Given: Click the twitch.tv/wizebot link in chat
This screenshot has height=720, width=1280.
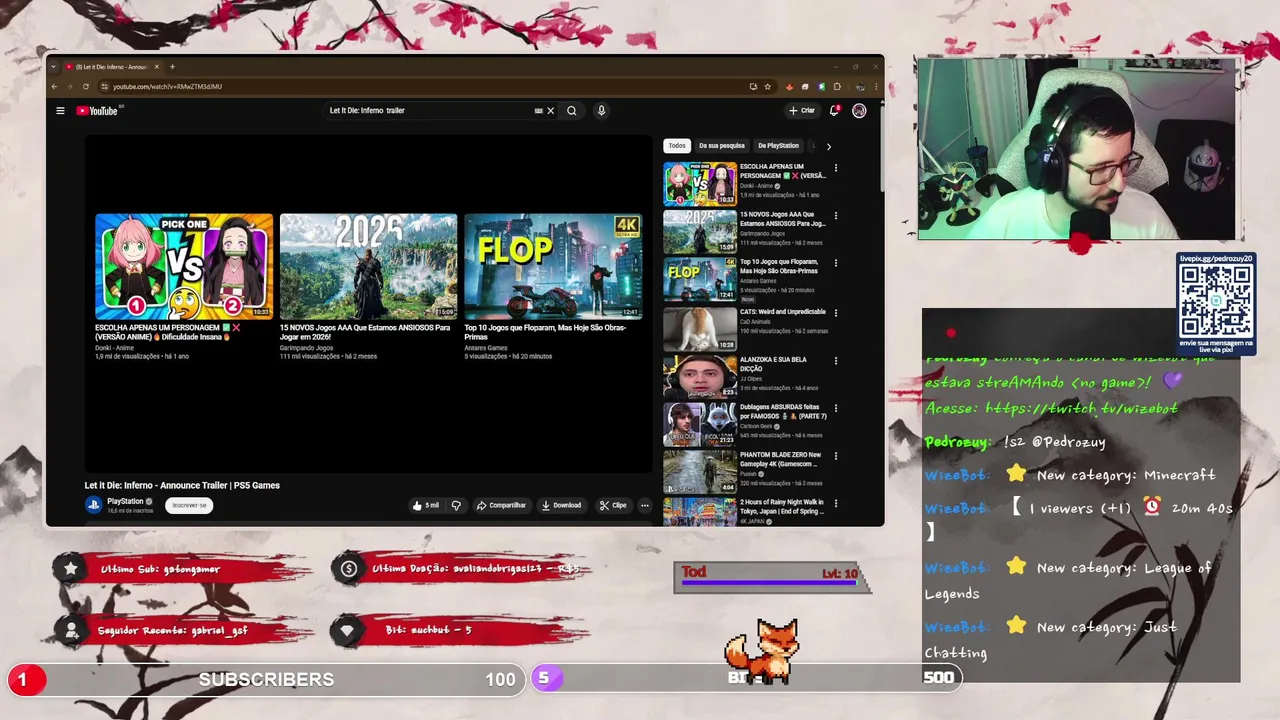Looking at the screenshot, I should tap(1082, 408).
